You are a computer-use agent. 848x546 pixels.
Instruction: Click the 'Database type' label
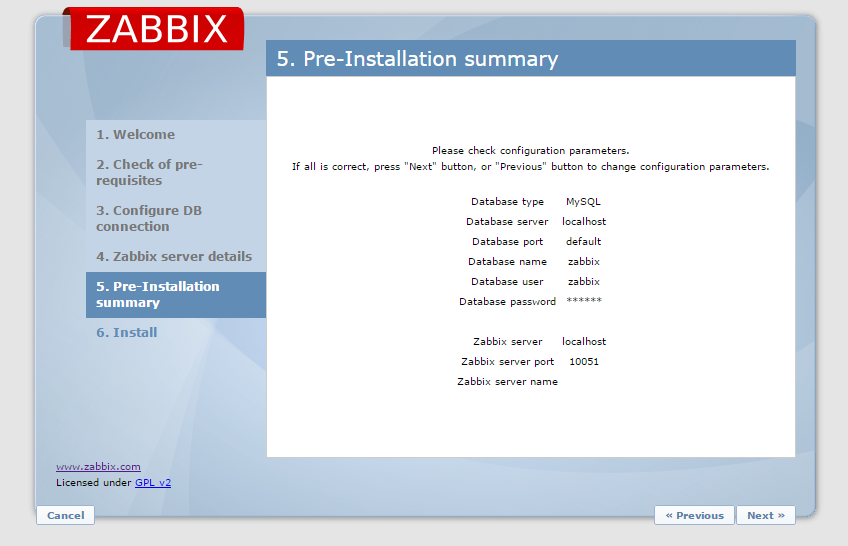(507, 202)
